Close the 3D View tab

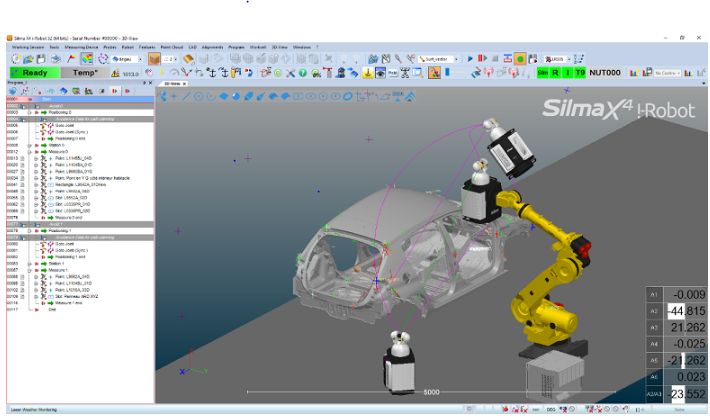[184, 84]
